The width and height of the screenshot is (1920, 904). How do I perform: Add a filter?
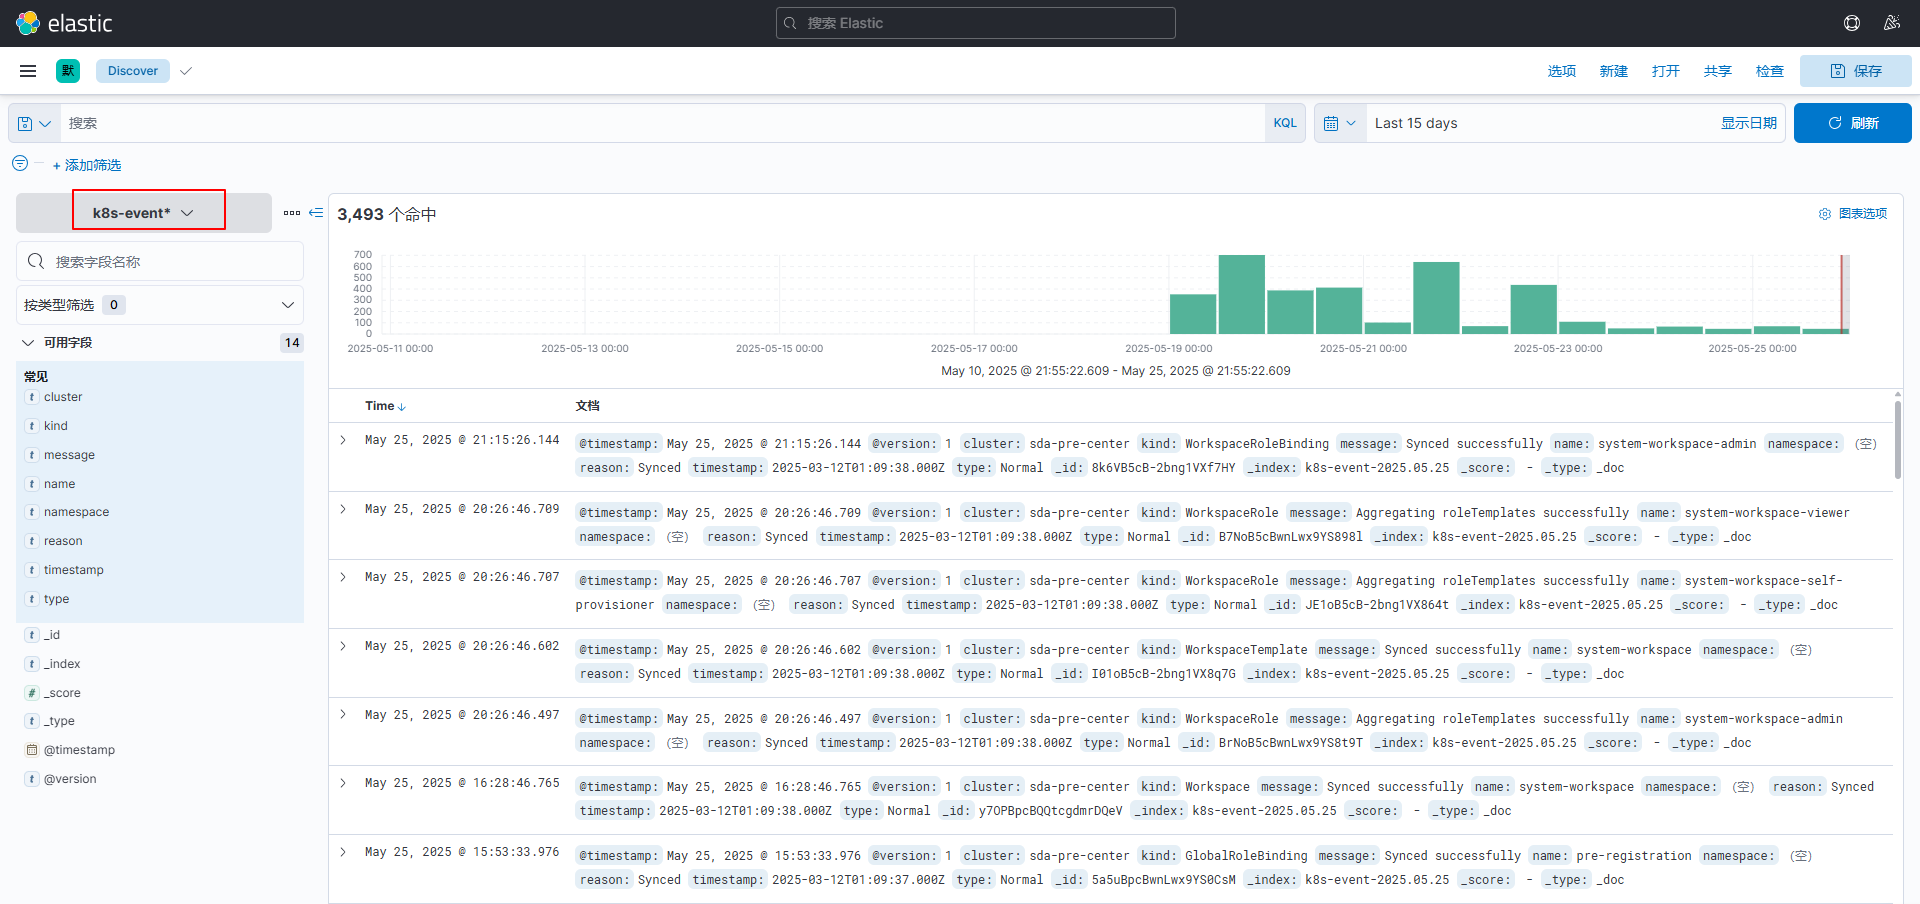(87, 165)
